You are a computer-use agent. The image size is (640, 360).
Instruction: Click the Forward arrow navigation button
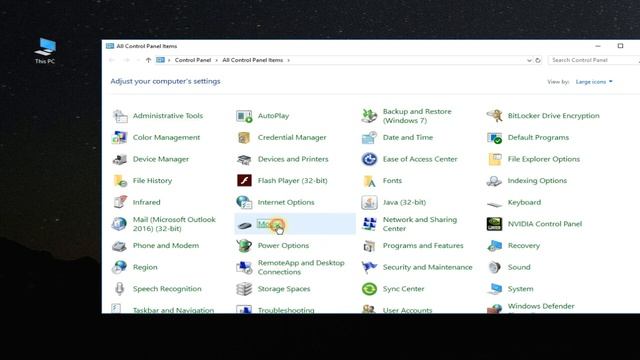pos(127,60)
